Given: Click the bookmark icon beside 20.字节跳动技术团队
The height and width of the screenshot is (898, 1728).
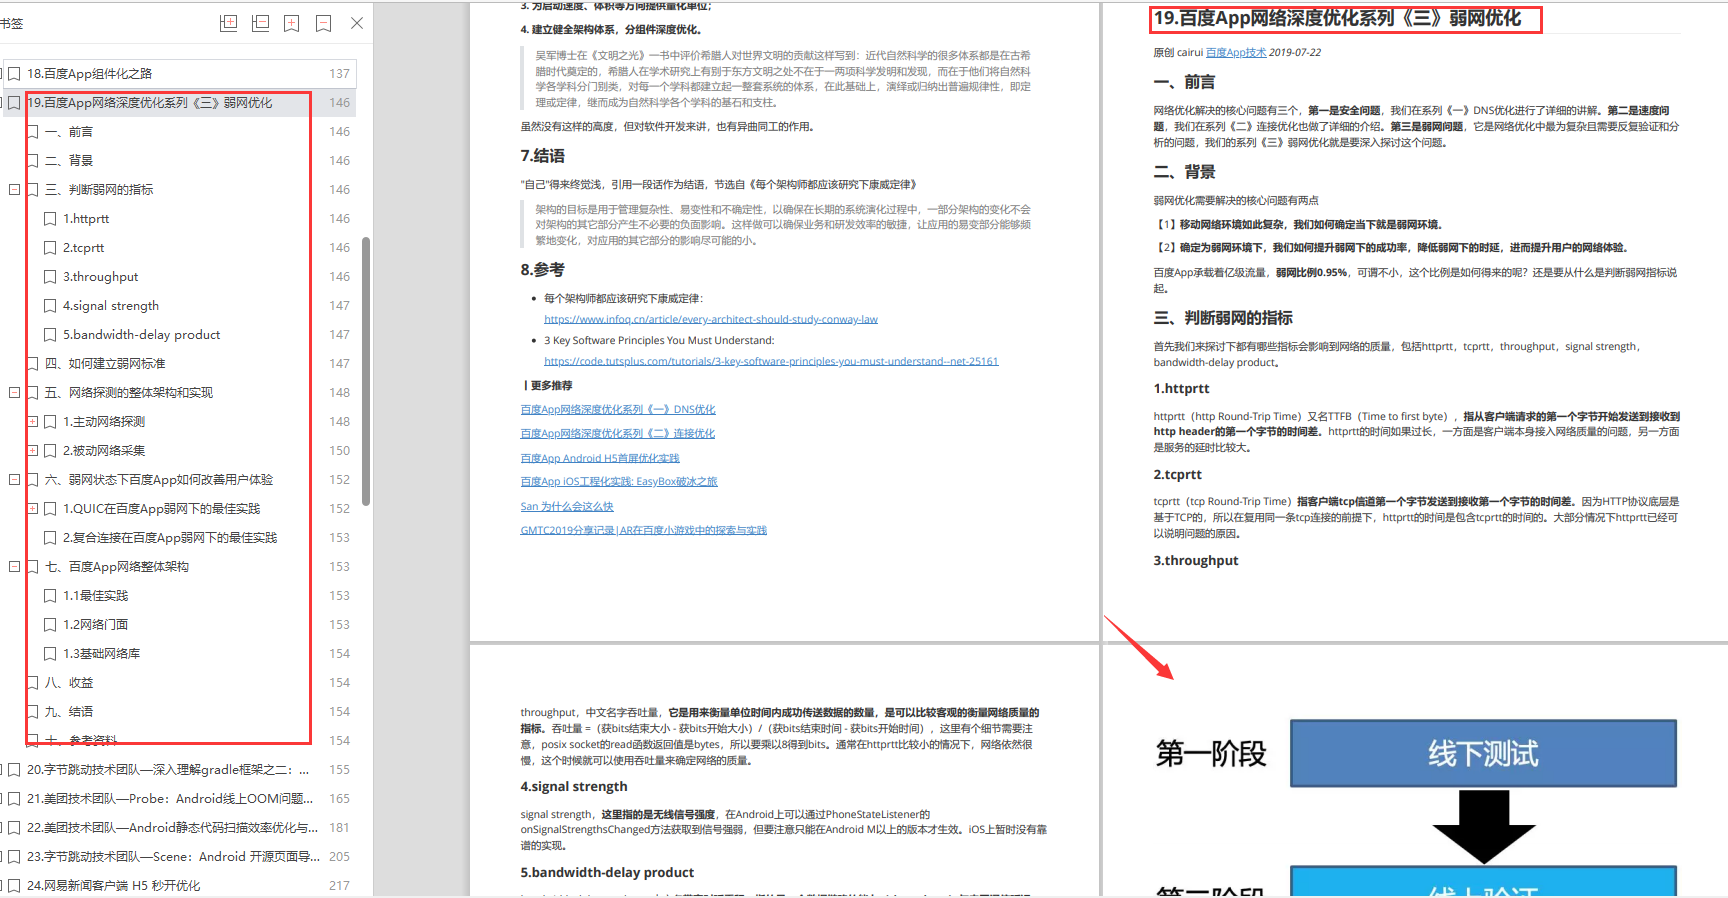Looking at the screenshot, I should (14, 770).
